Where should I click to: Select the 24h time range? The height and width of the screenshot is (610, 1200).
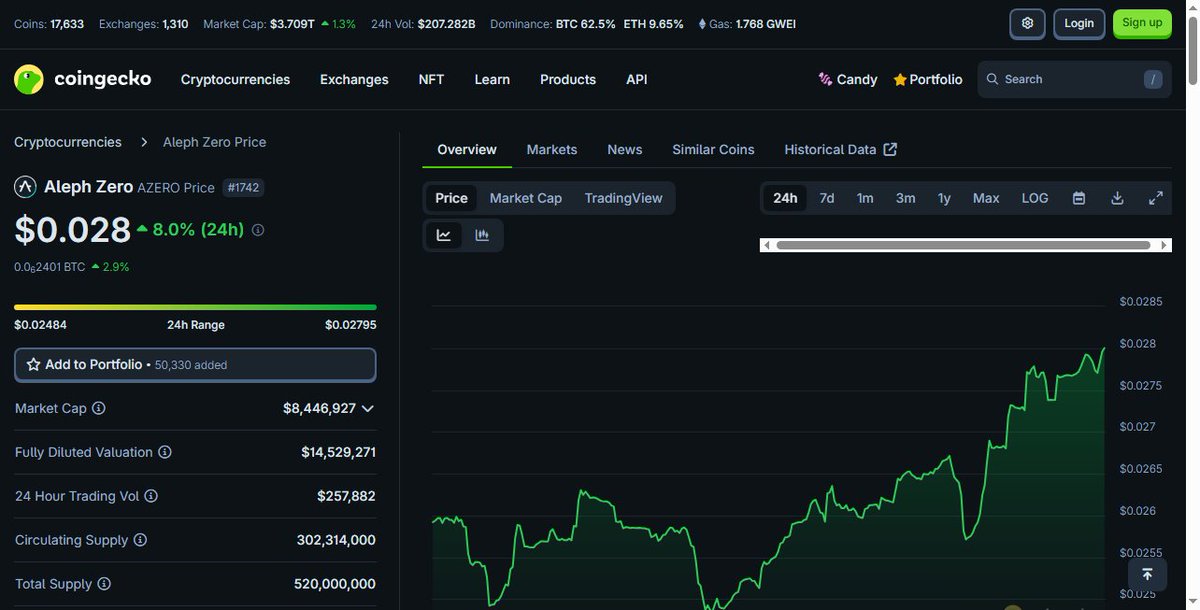click(785, 198)
